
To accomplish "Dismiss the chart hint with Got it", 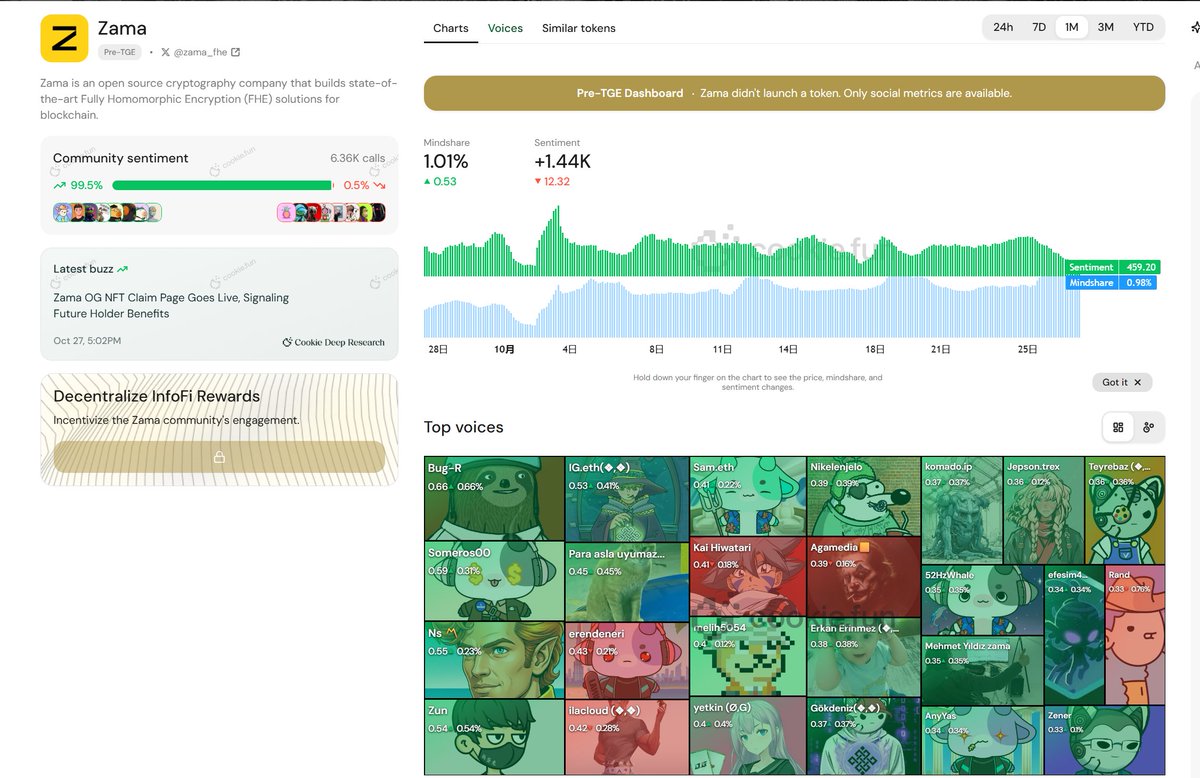I will (x=1122, y=382).
